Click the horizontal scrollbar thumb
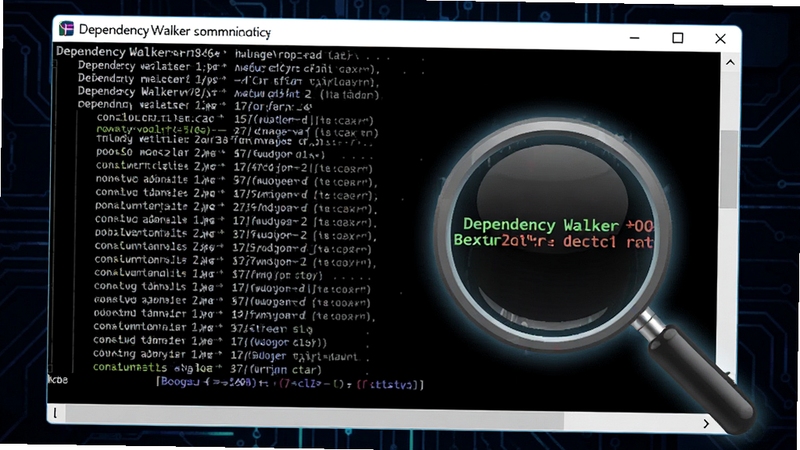Image resolution: width=800 pixels, height=450 pixels. tap(314, 415)
